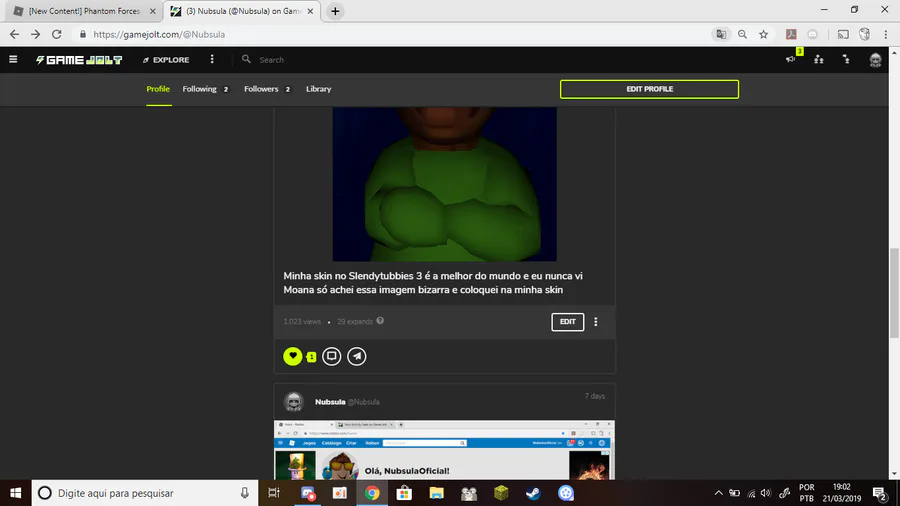Click the Game Jolt logo

79,60
